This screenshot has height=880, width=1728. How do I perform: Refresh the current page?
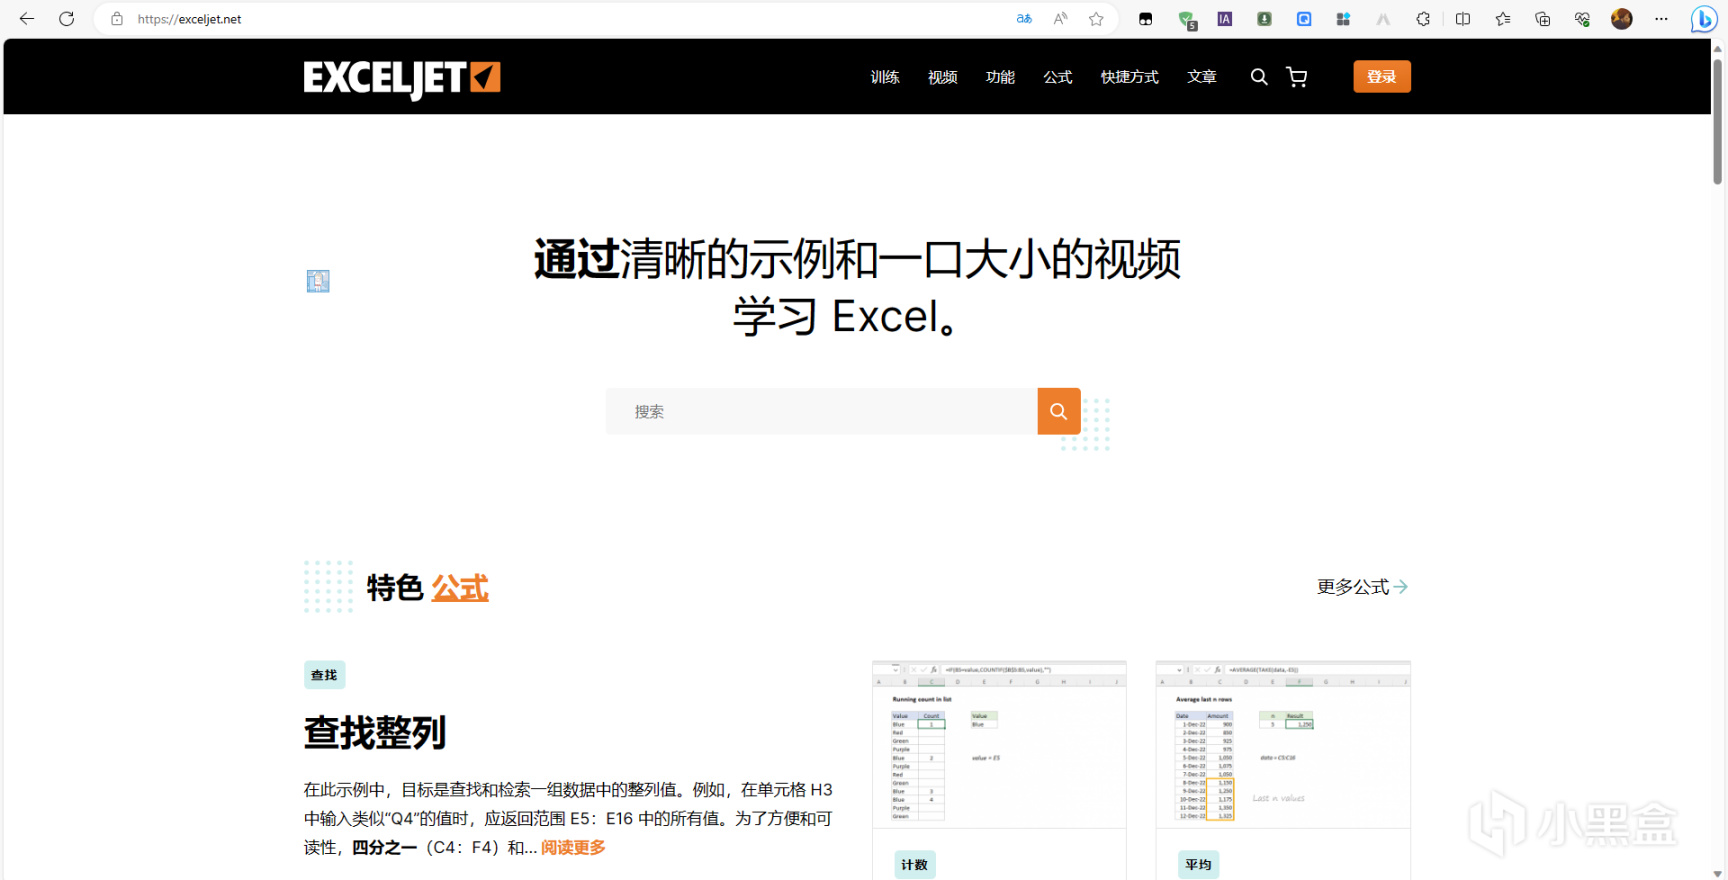[67, 19]
